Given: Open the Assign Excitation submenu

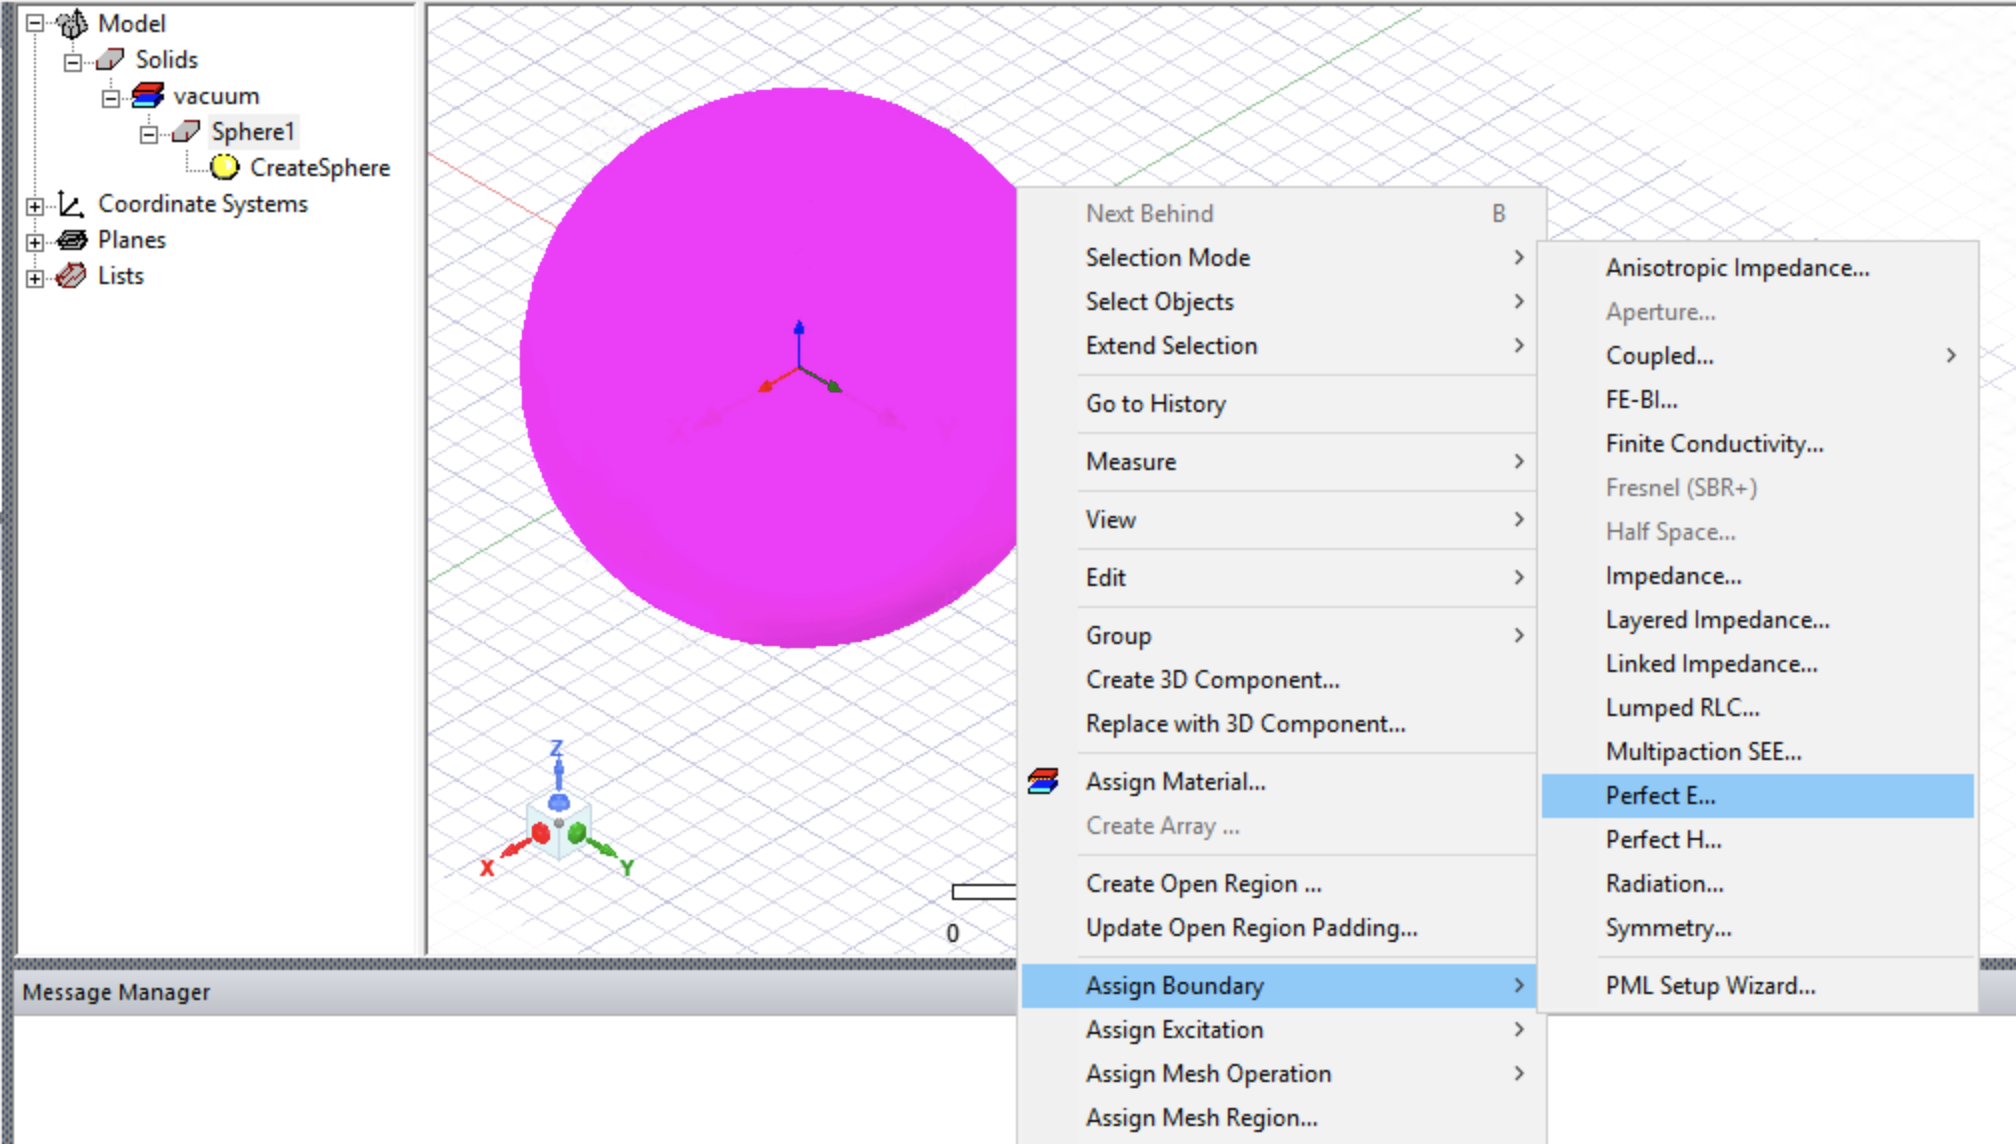Looking at the screenshot, I should 1175,1030.
